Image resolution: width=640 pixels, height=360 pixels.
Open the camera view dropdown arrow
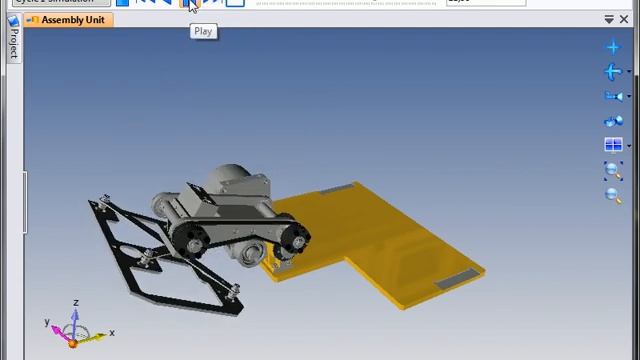(629, 97)
